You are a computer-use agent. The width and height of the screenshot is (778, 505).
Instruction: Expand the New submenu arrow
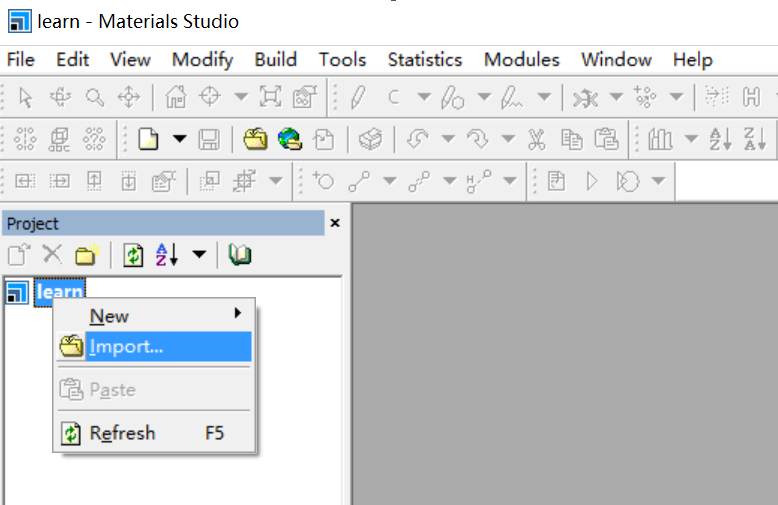238,313
